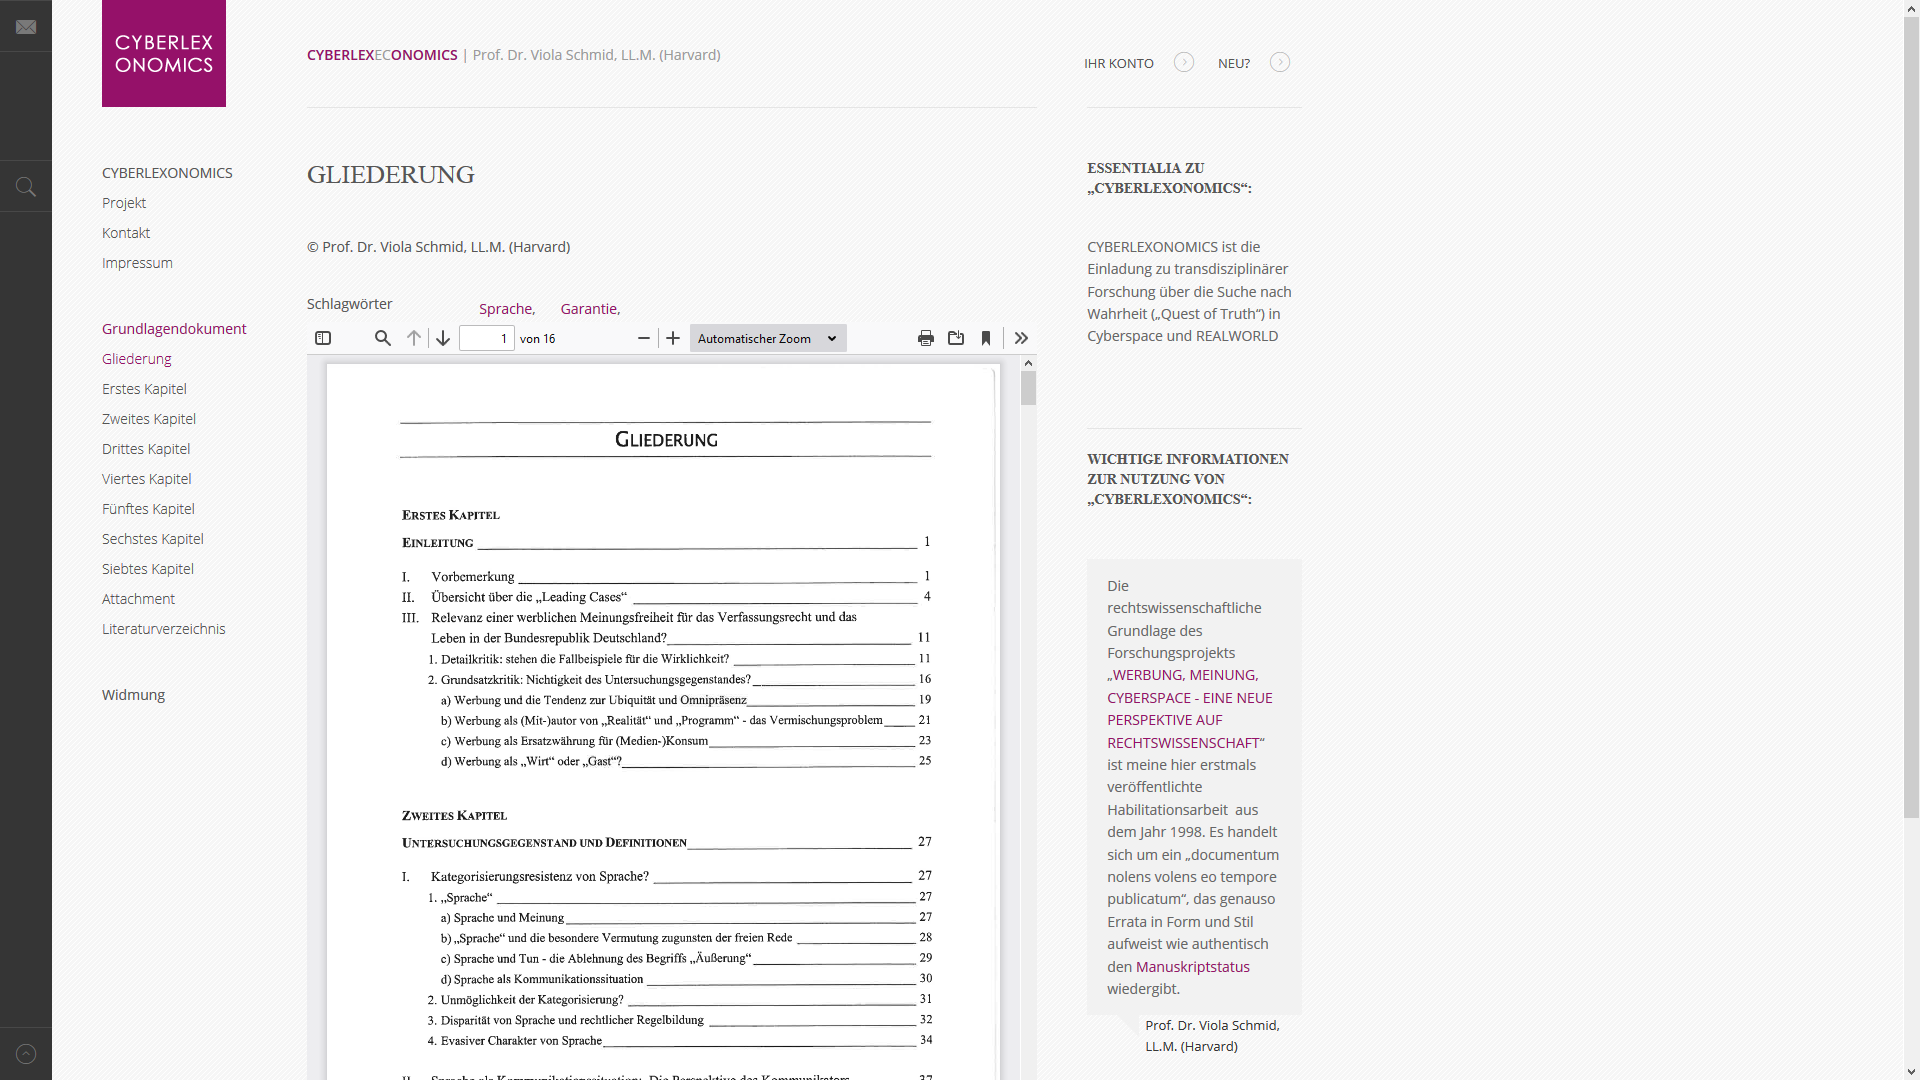The image size is (1920, 1080).
Task: Click the PDF bookmark current view icon
Action: 986,338
